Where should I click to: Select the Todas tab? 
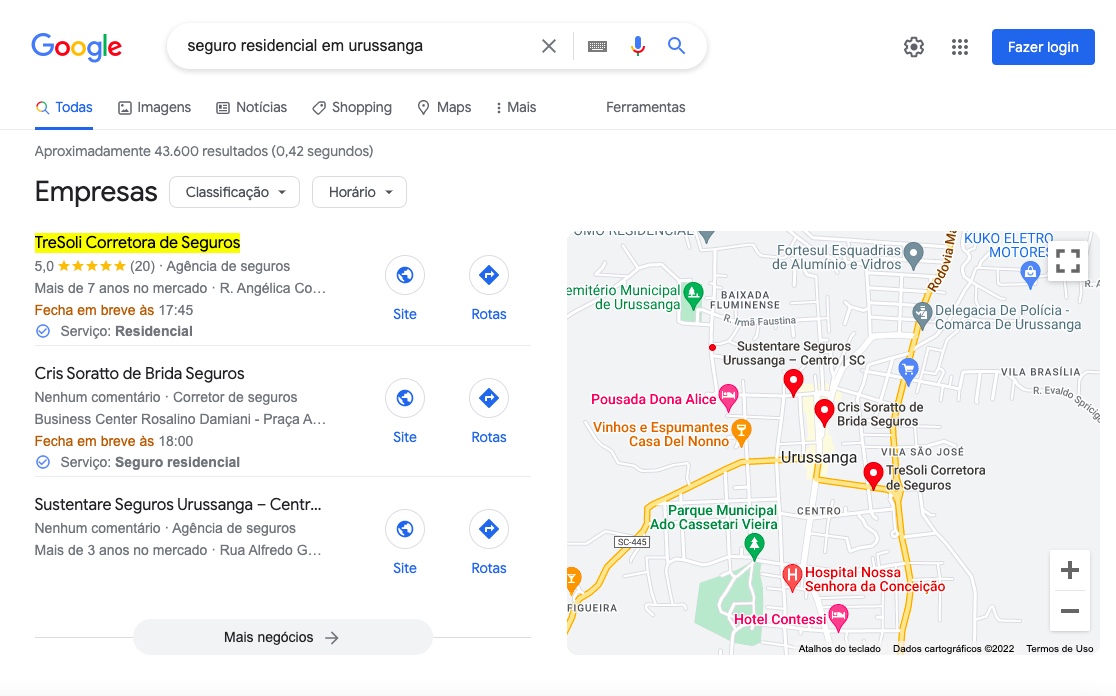[64, 107]
